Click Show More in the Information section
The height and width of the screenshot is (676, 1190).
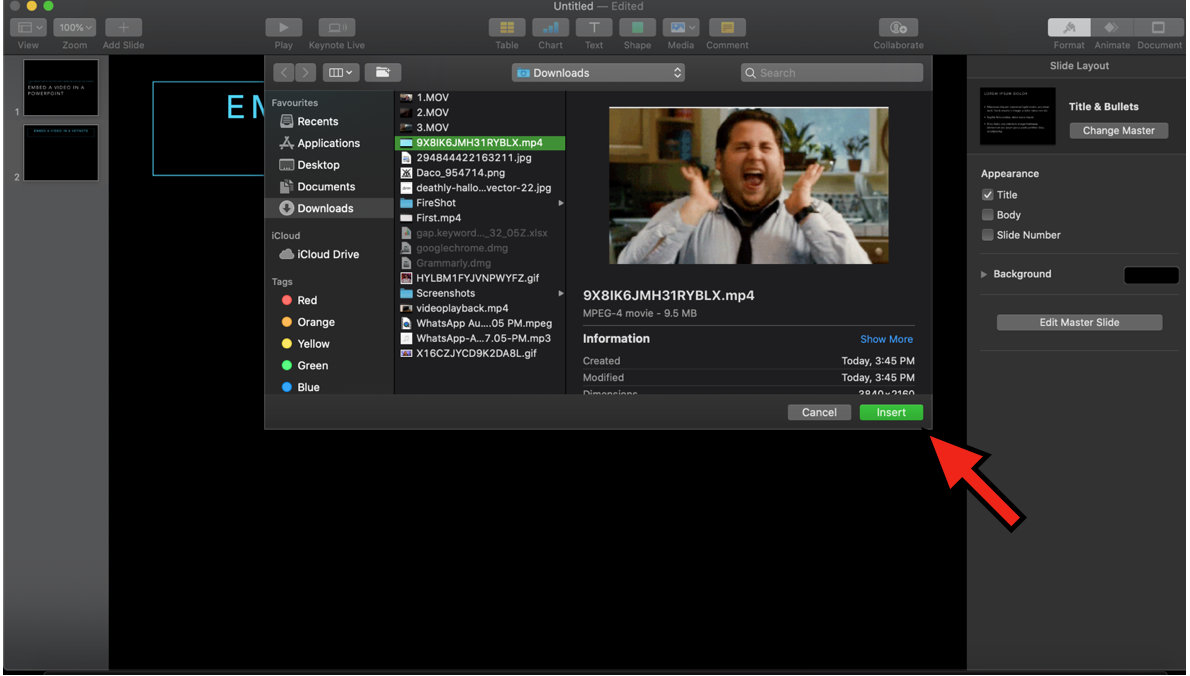[886, 339]
